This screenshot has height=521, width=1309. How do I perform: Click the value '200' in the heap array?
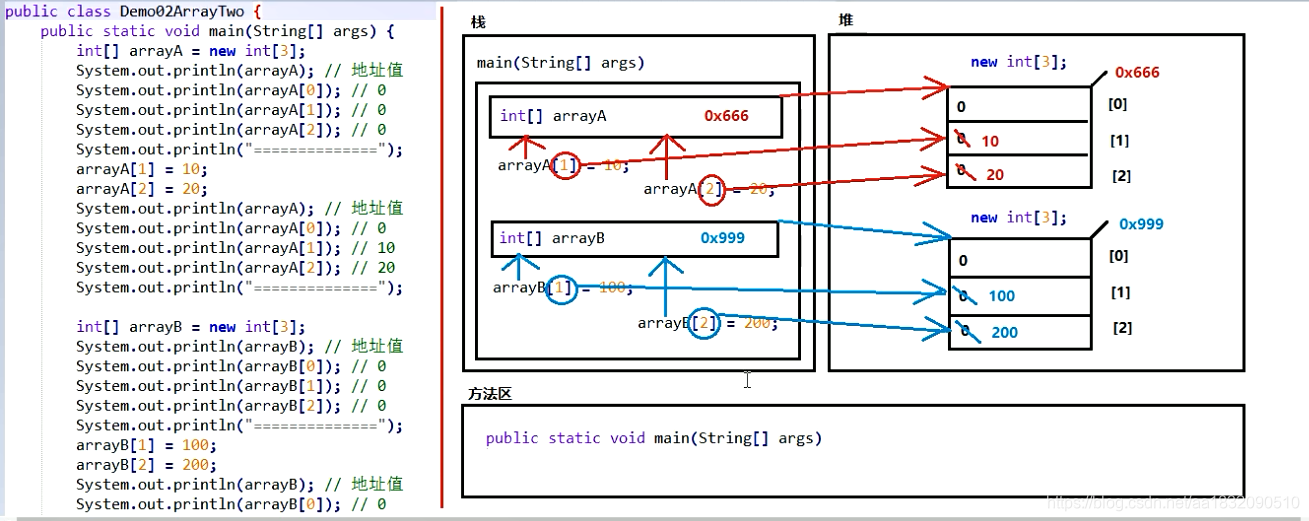click(x=1005, y=332)
